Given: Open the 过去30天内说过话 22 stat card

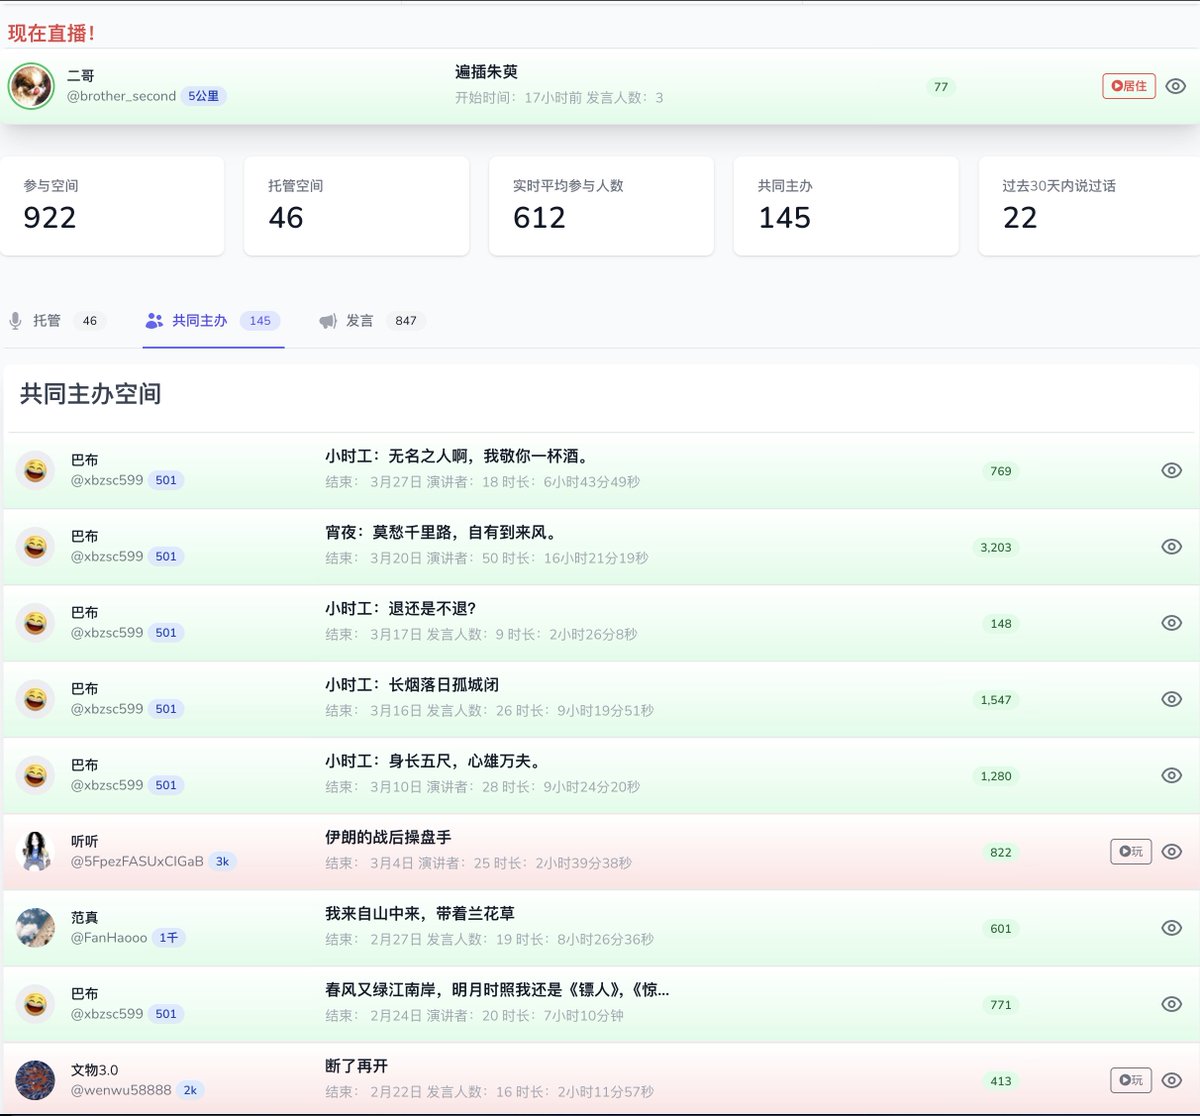Looking at the screenshot, I should tap(1089, 205).
